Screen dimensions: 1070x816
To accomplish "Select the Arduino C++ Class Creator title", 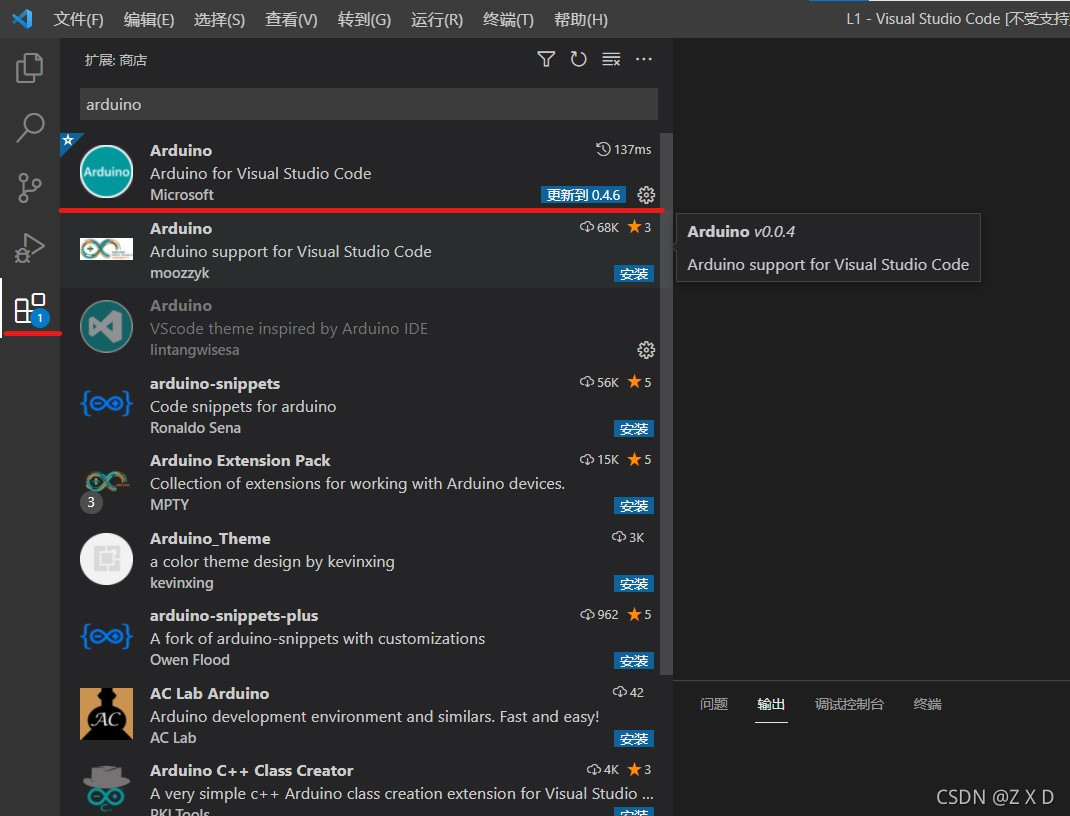I will pos(251,770).
